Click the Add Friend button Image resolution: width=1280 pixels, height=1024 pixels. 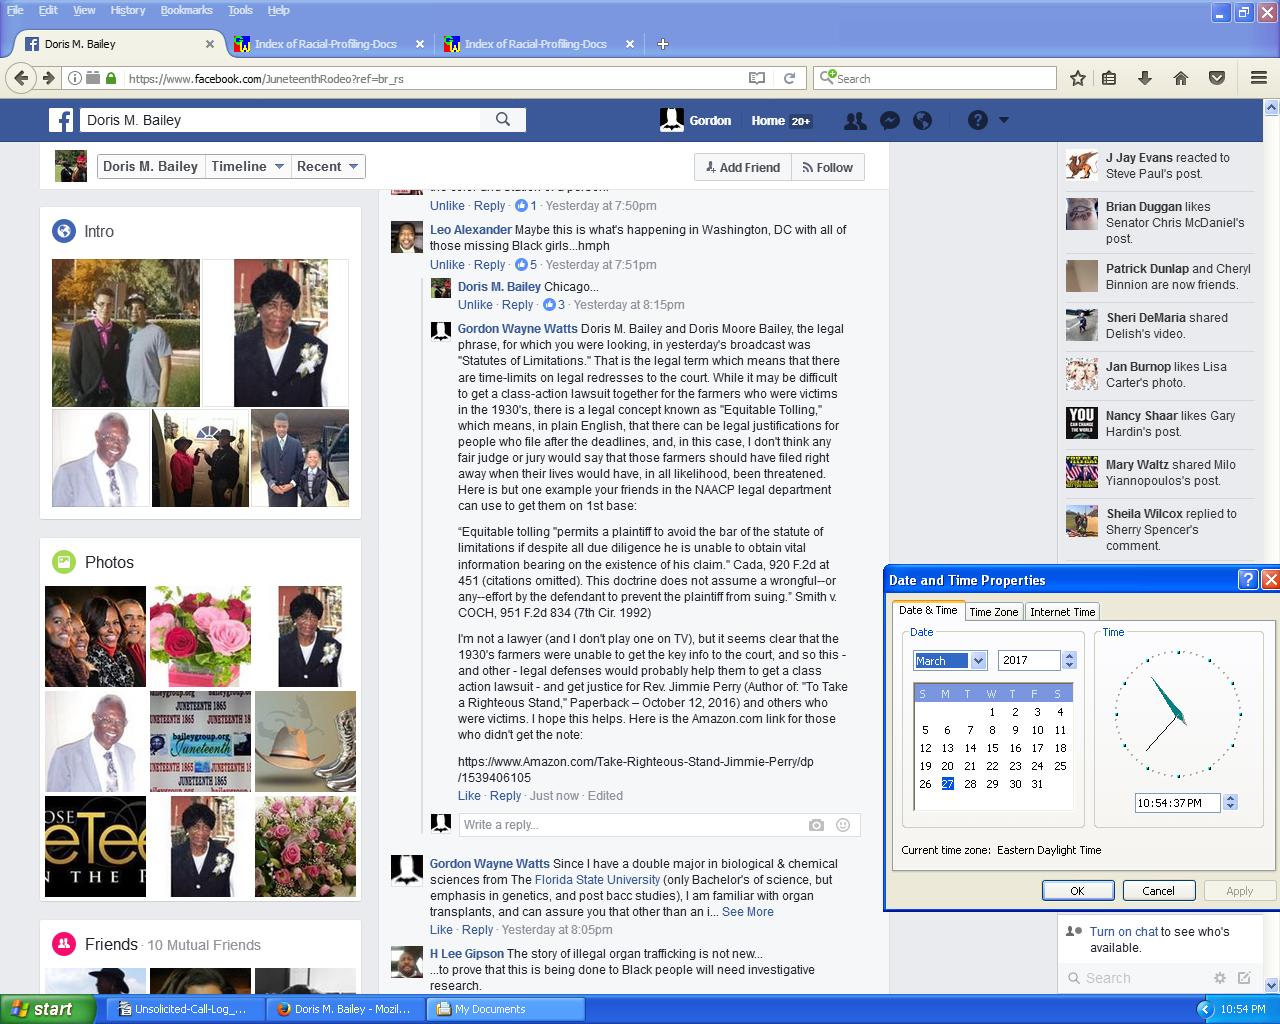pyautogui.click(x=743, y=168)
